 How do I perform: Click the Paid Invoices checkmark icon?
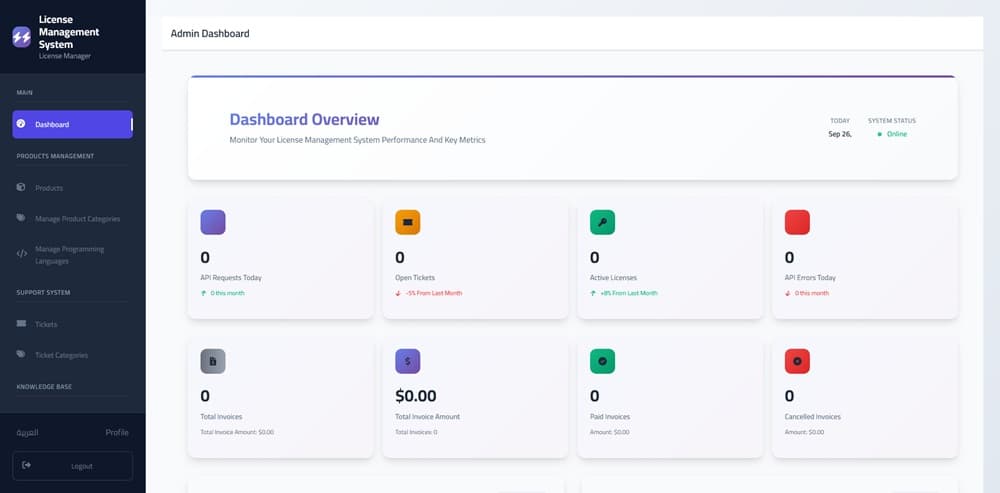point(602,361)
